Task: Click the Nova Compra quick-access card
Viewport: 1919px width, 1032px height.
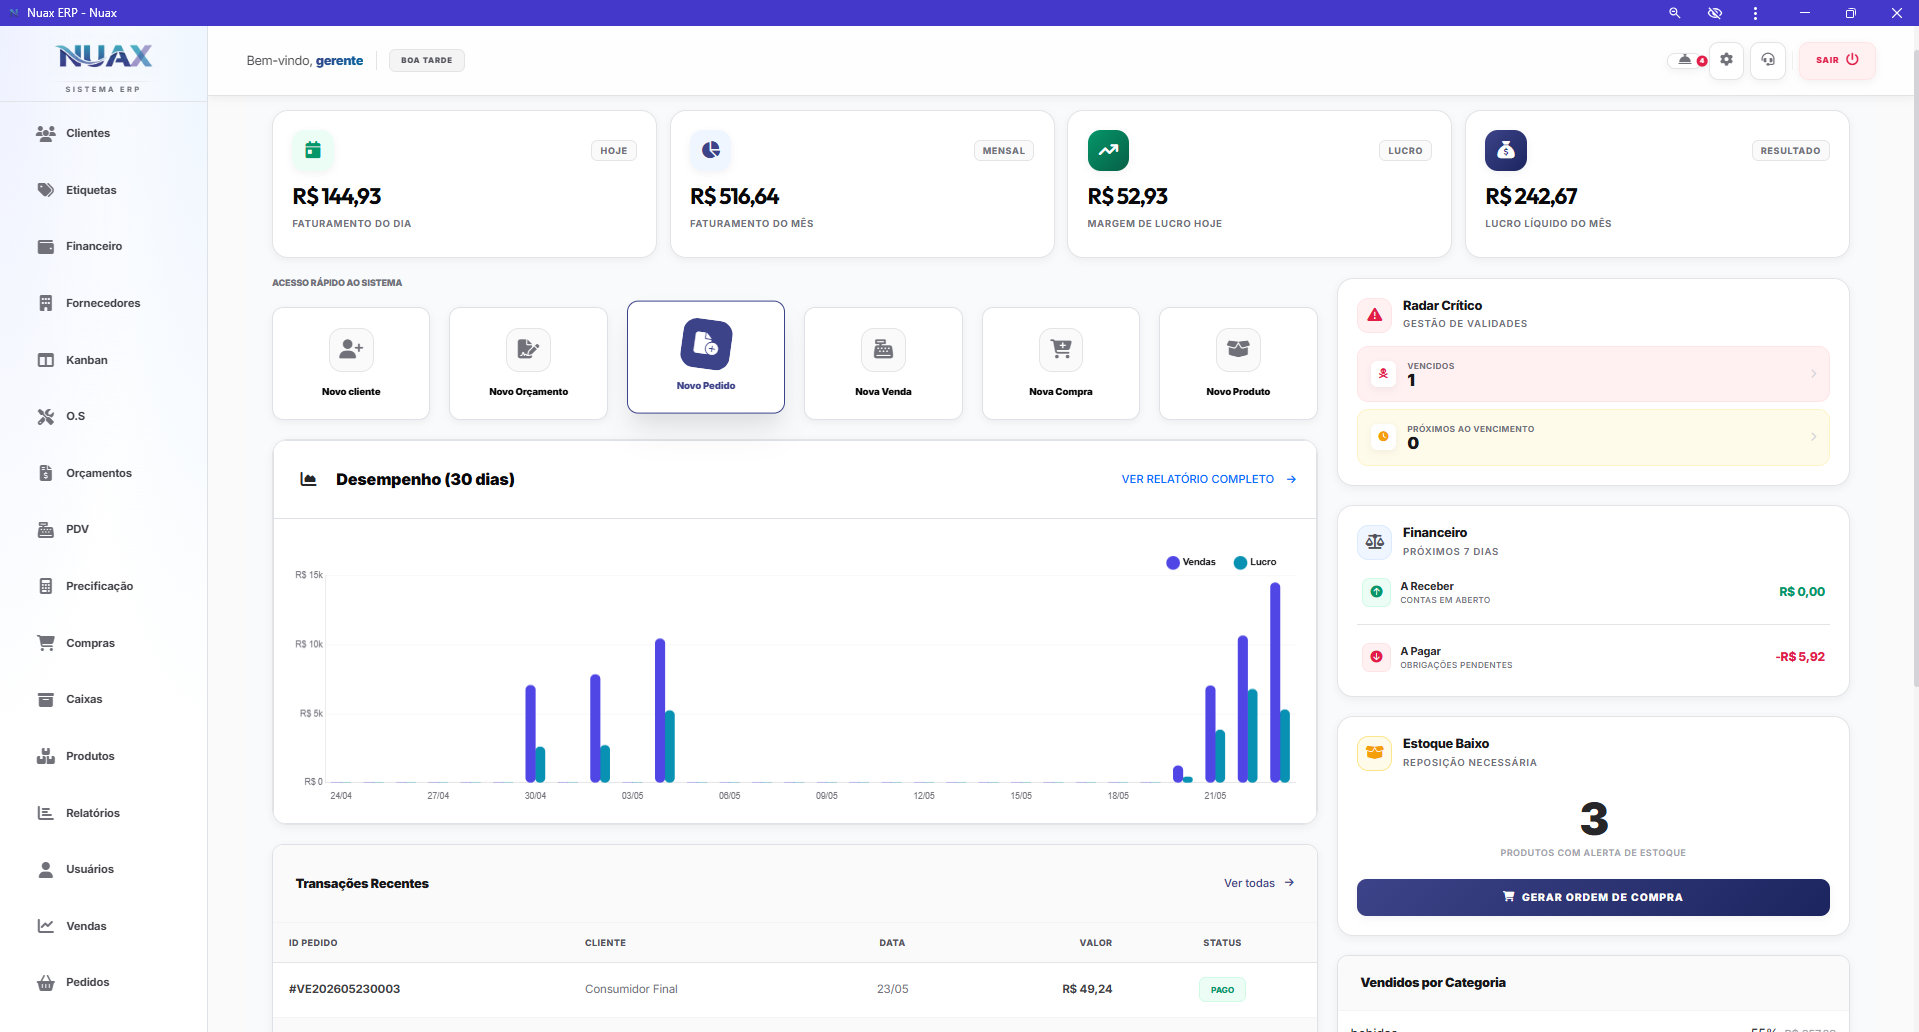Action: [x=1061, y=363]
